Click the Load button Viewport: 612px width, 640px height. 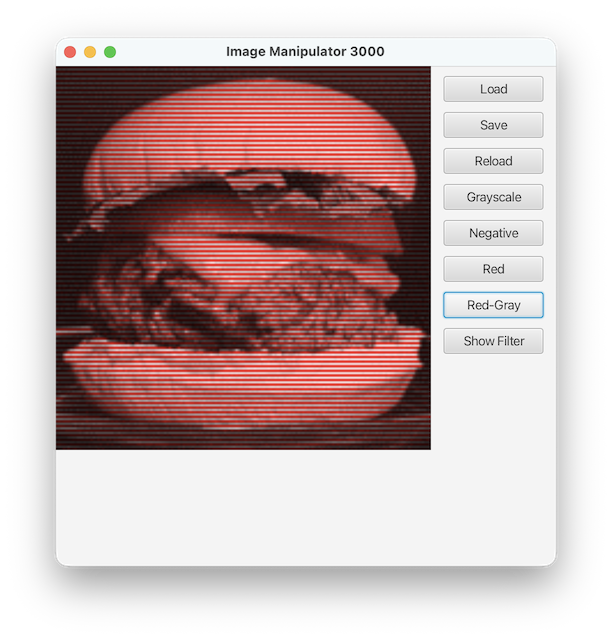point(493,89)
